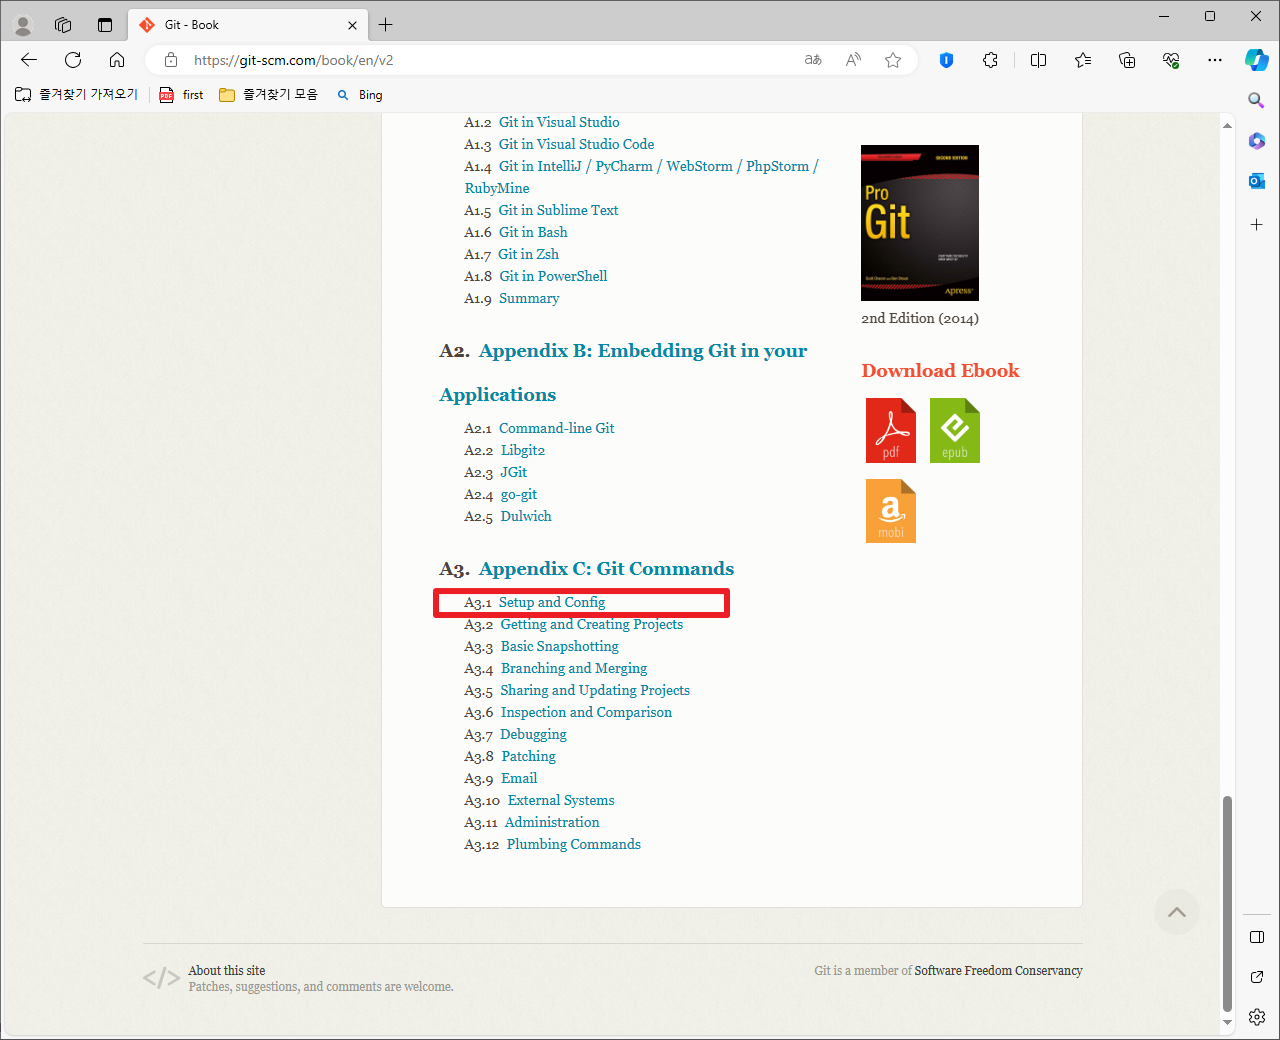1280x1040 pixels.
Task: Open the Patching section
Action: [528, 757]
